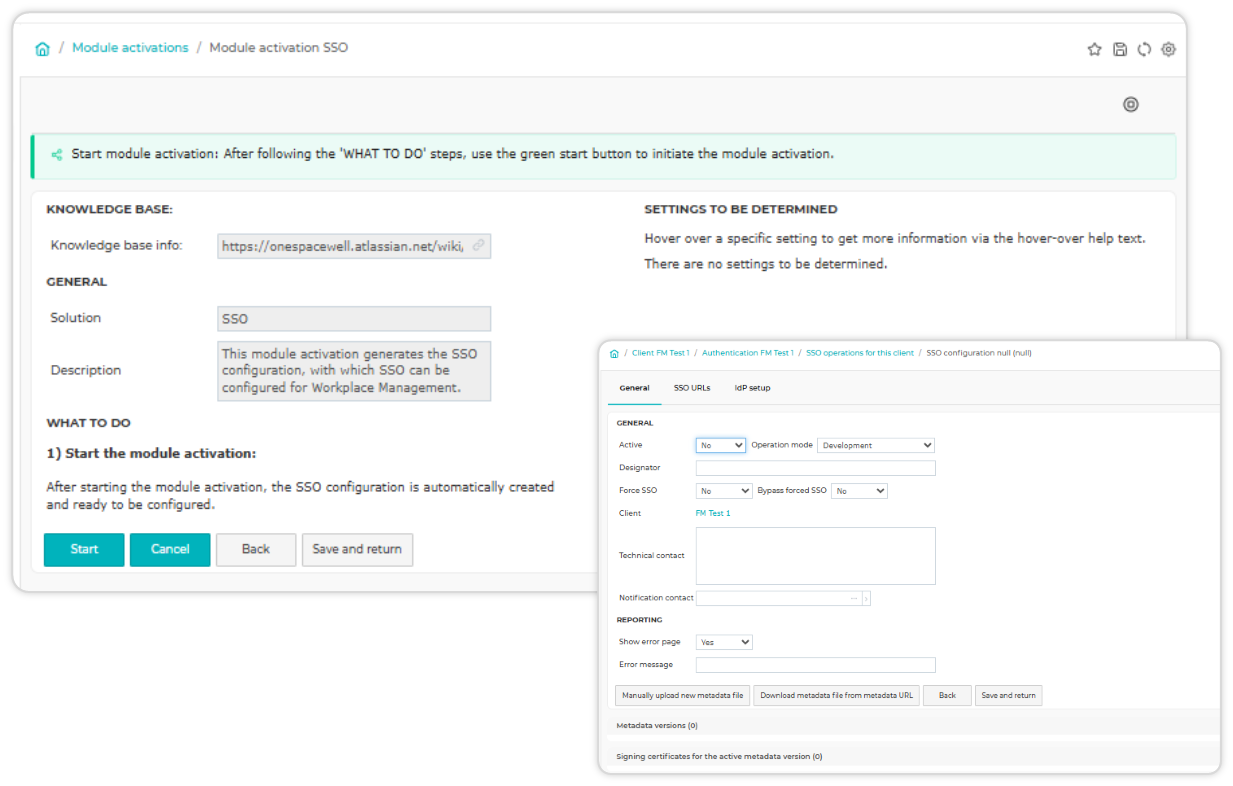Switch to the IdP setup tab
This screenshot has width=1233, height=786.
752,388
